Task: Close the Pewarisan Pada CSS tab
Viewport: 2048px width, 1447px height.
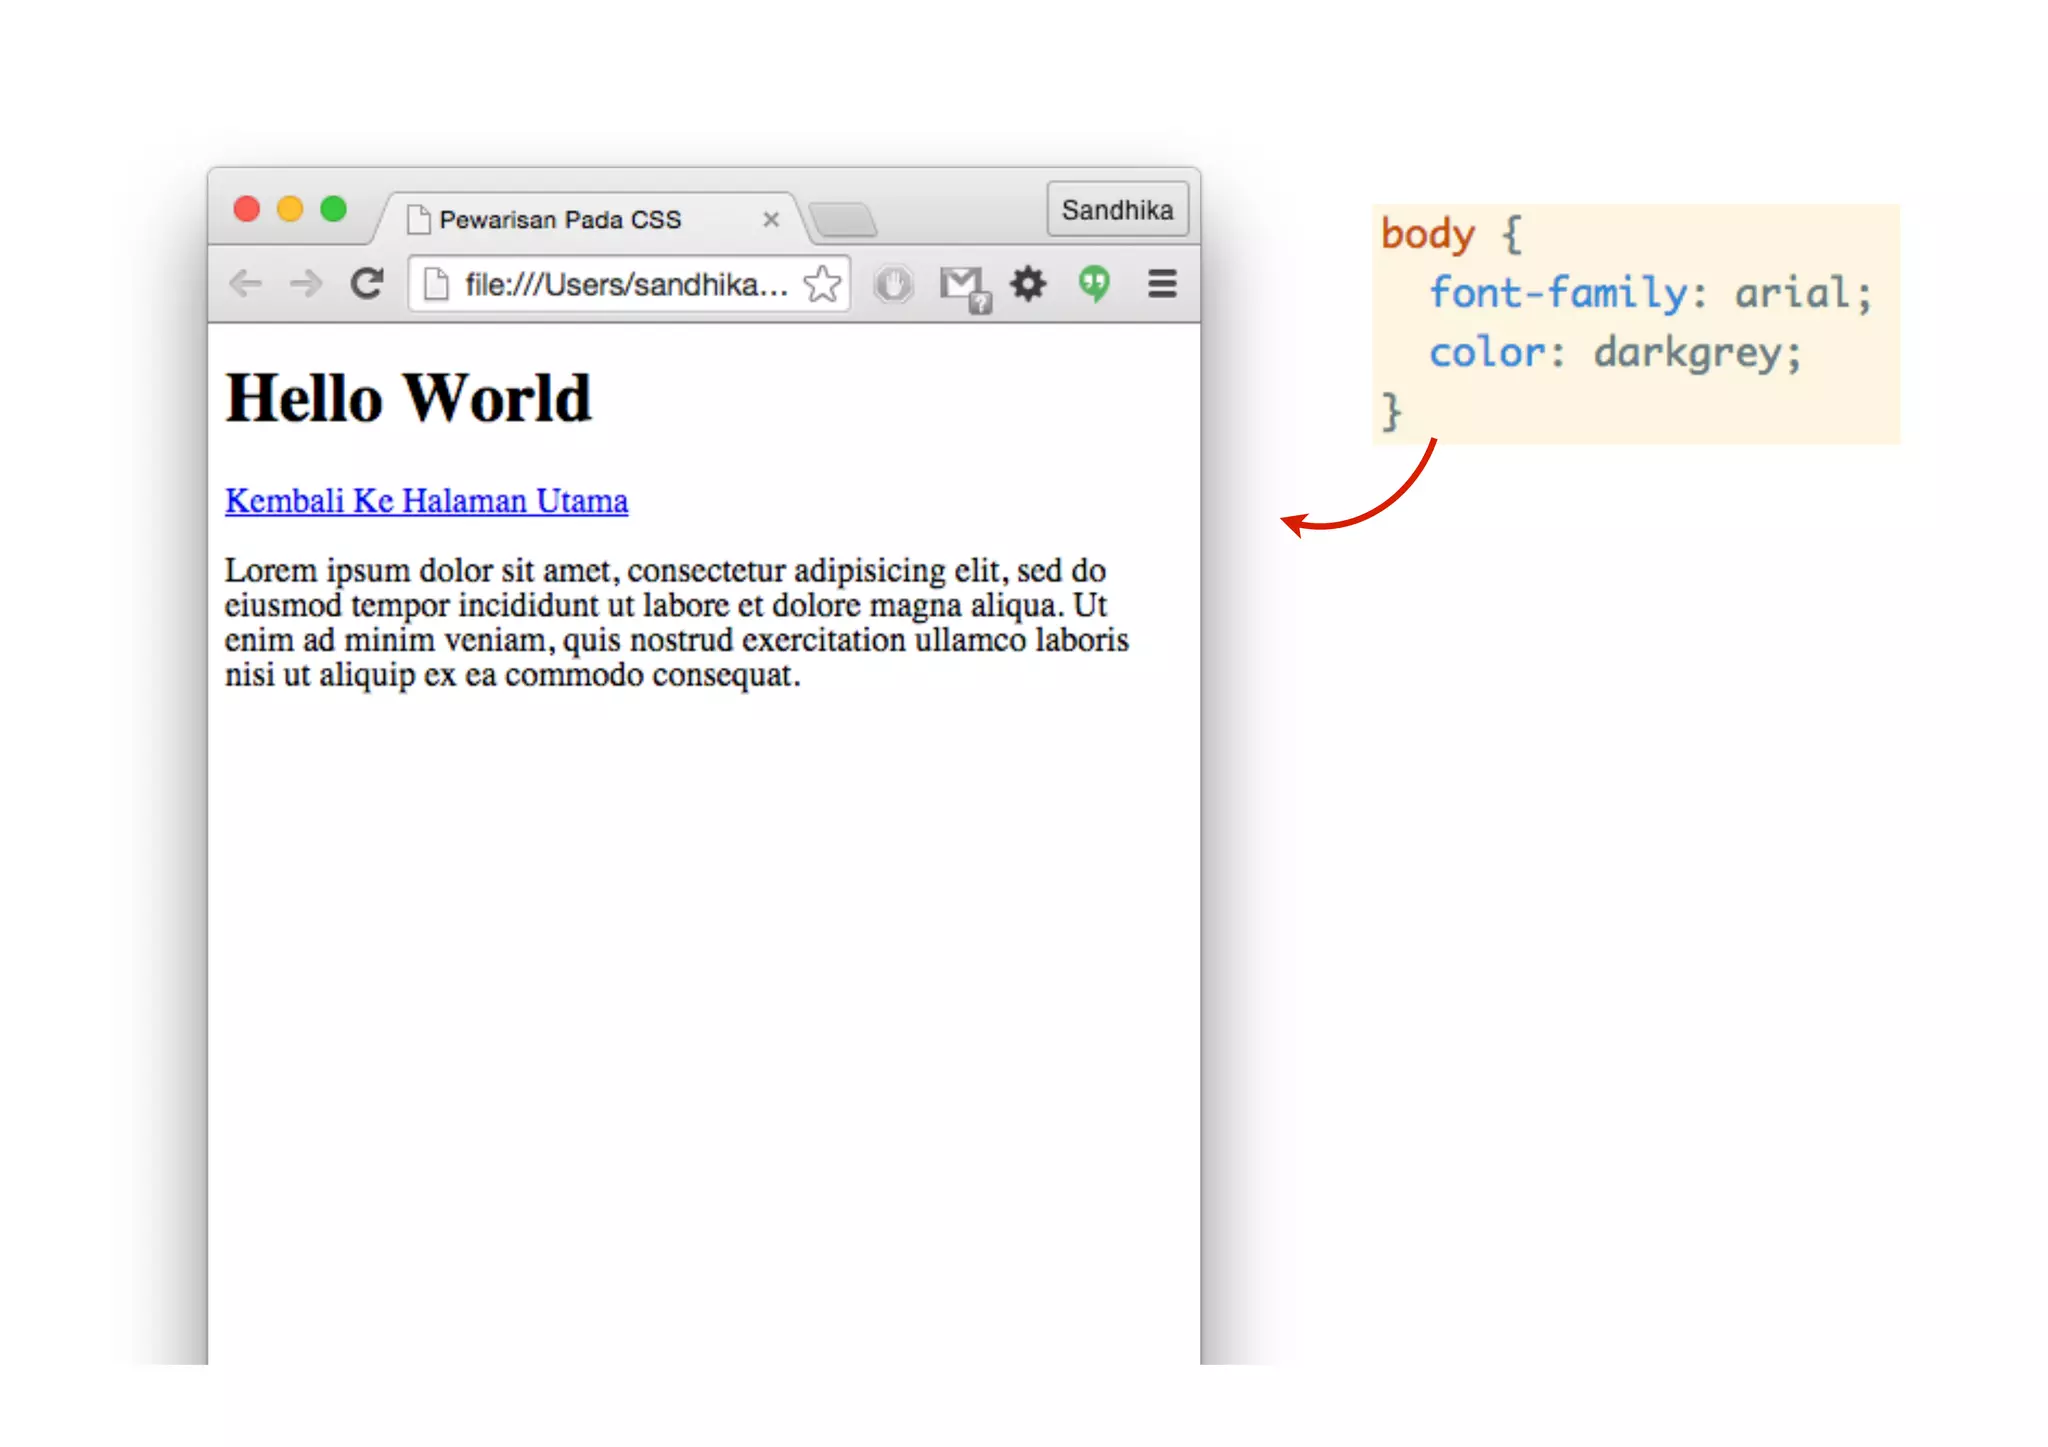Action: pyautogui.click(x=771, y=219)
